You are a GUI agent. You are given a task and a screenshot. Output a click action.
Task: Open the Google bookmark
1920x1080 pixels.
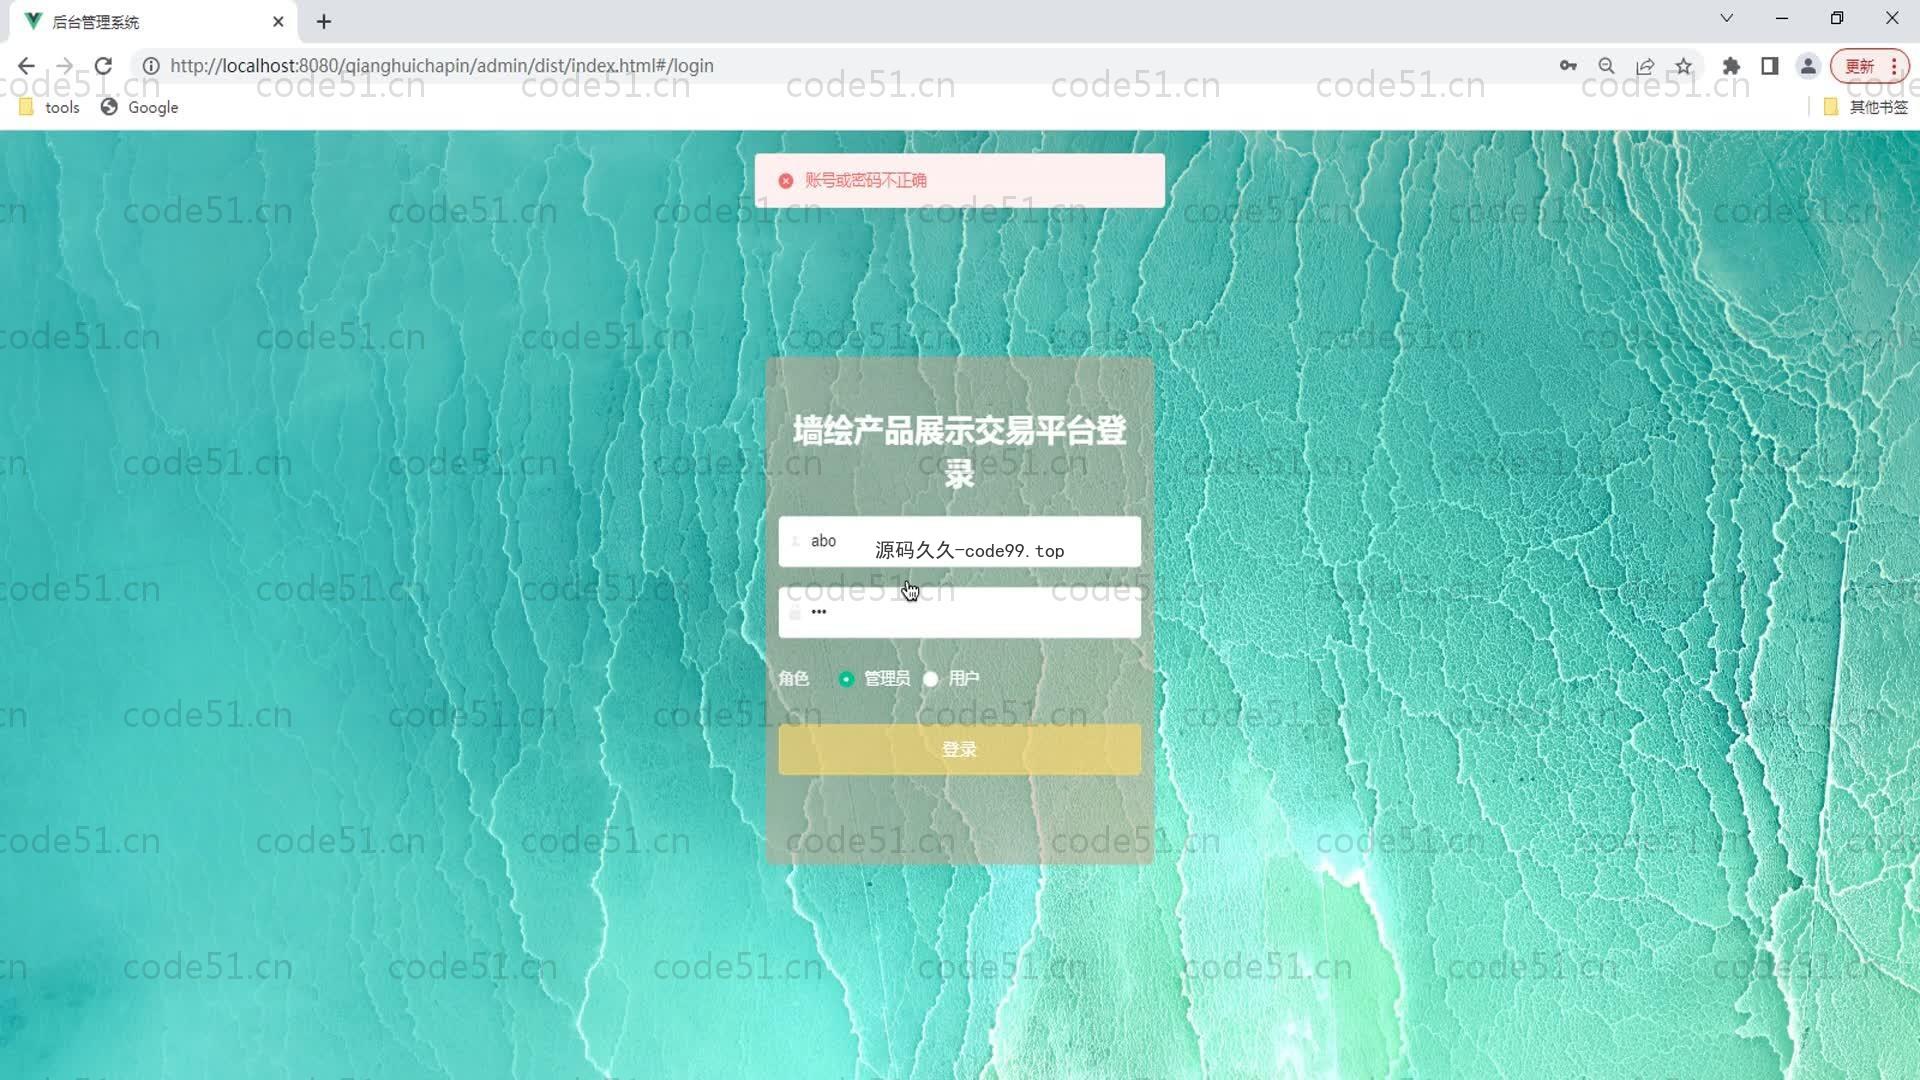139,107
